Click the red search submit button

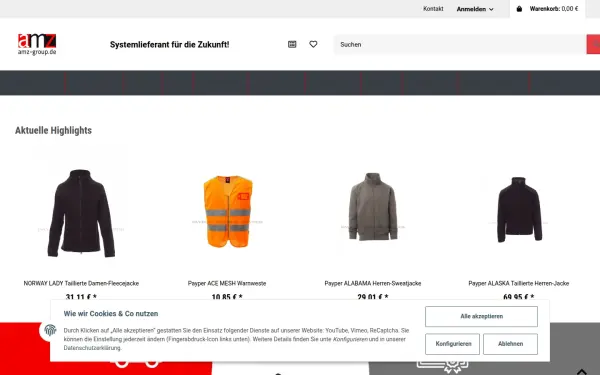click(x=593, y=44)
